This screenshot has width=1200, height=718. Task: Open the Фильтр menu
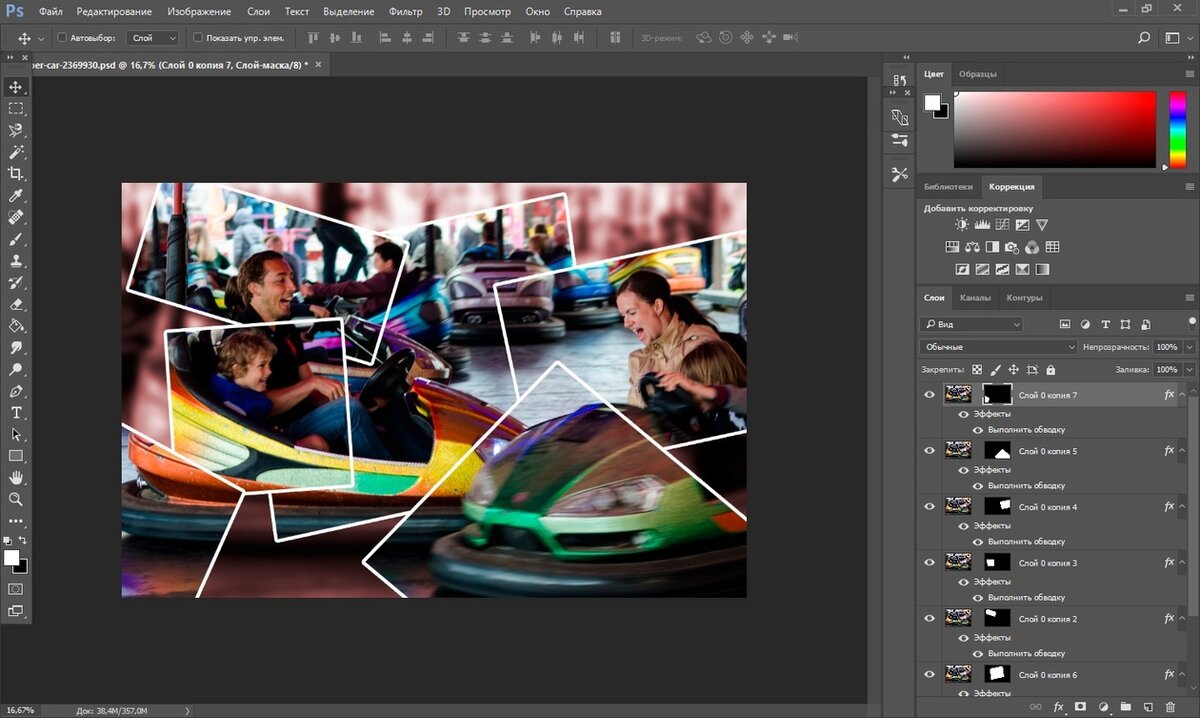tap(406, 12)
